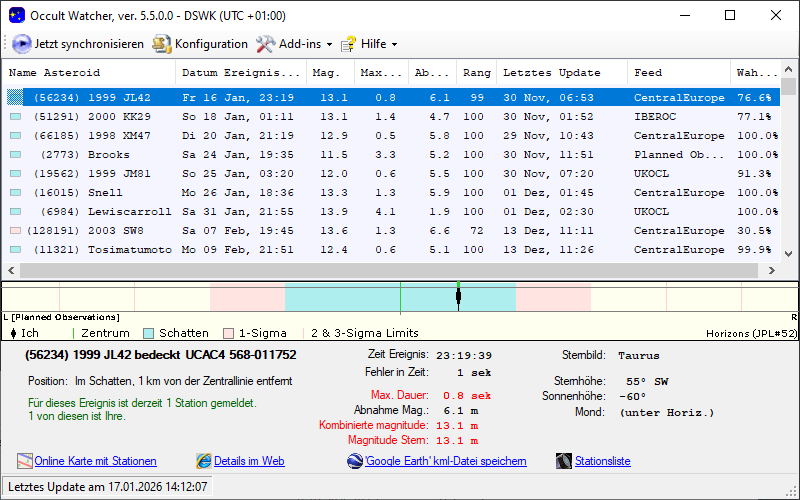Open the Add-ins menu label

click(x=300, y=44)
